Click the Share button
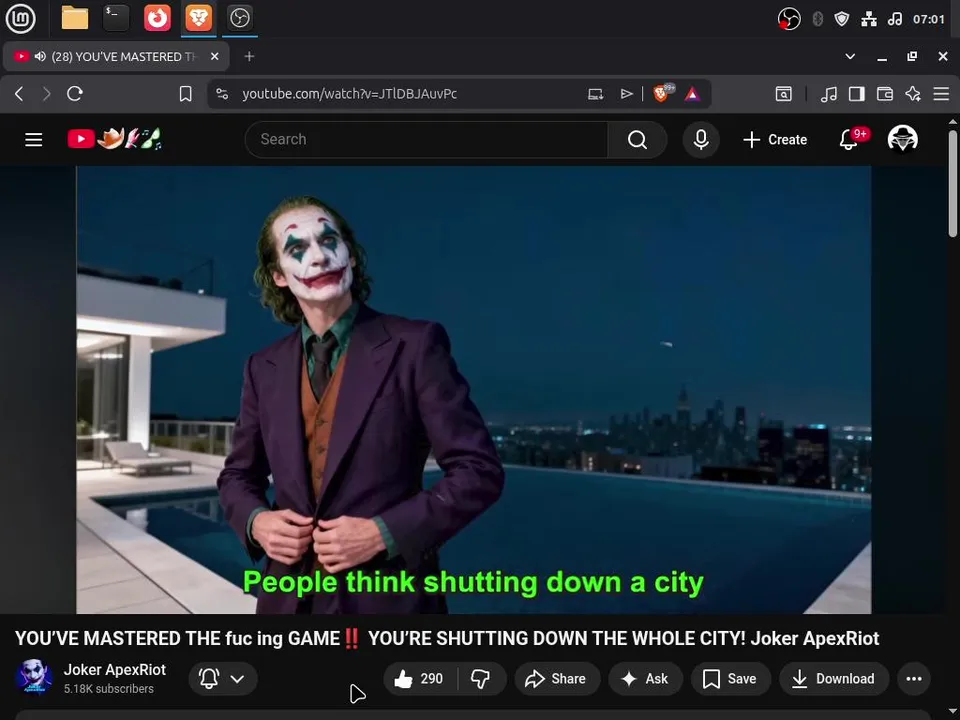 tap(557, 678)
